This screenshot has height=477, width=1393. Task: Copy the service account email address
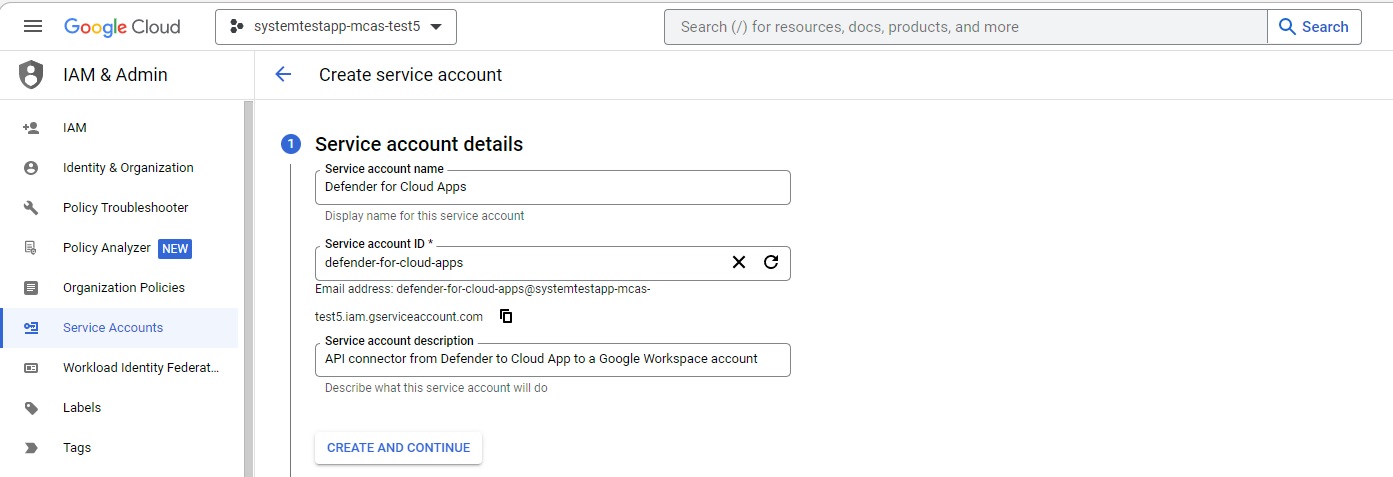point(506,316)
